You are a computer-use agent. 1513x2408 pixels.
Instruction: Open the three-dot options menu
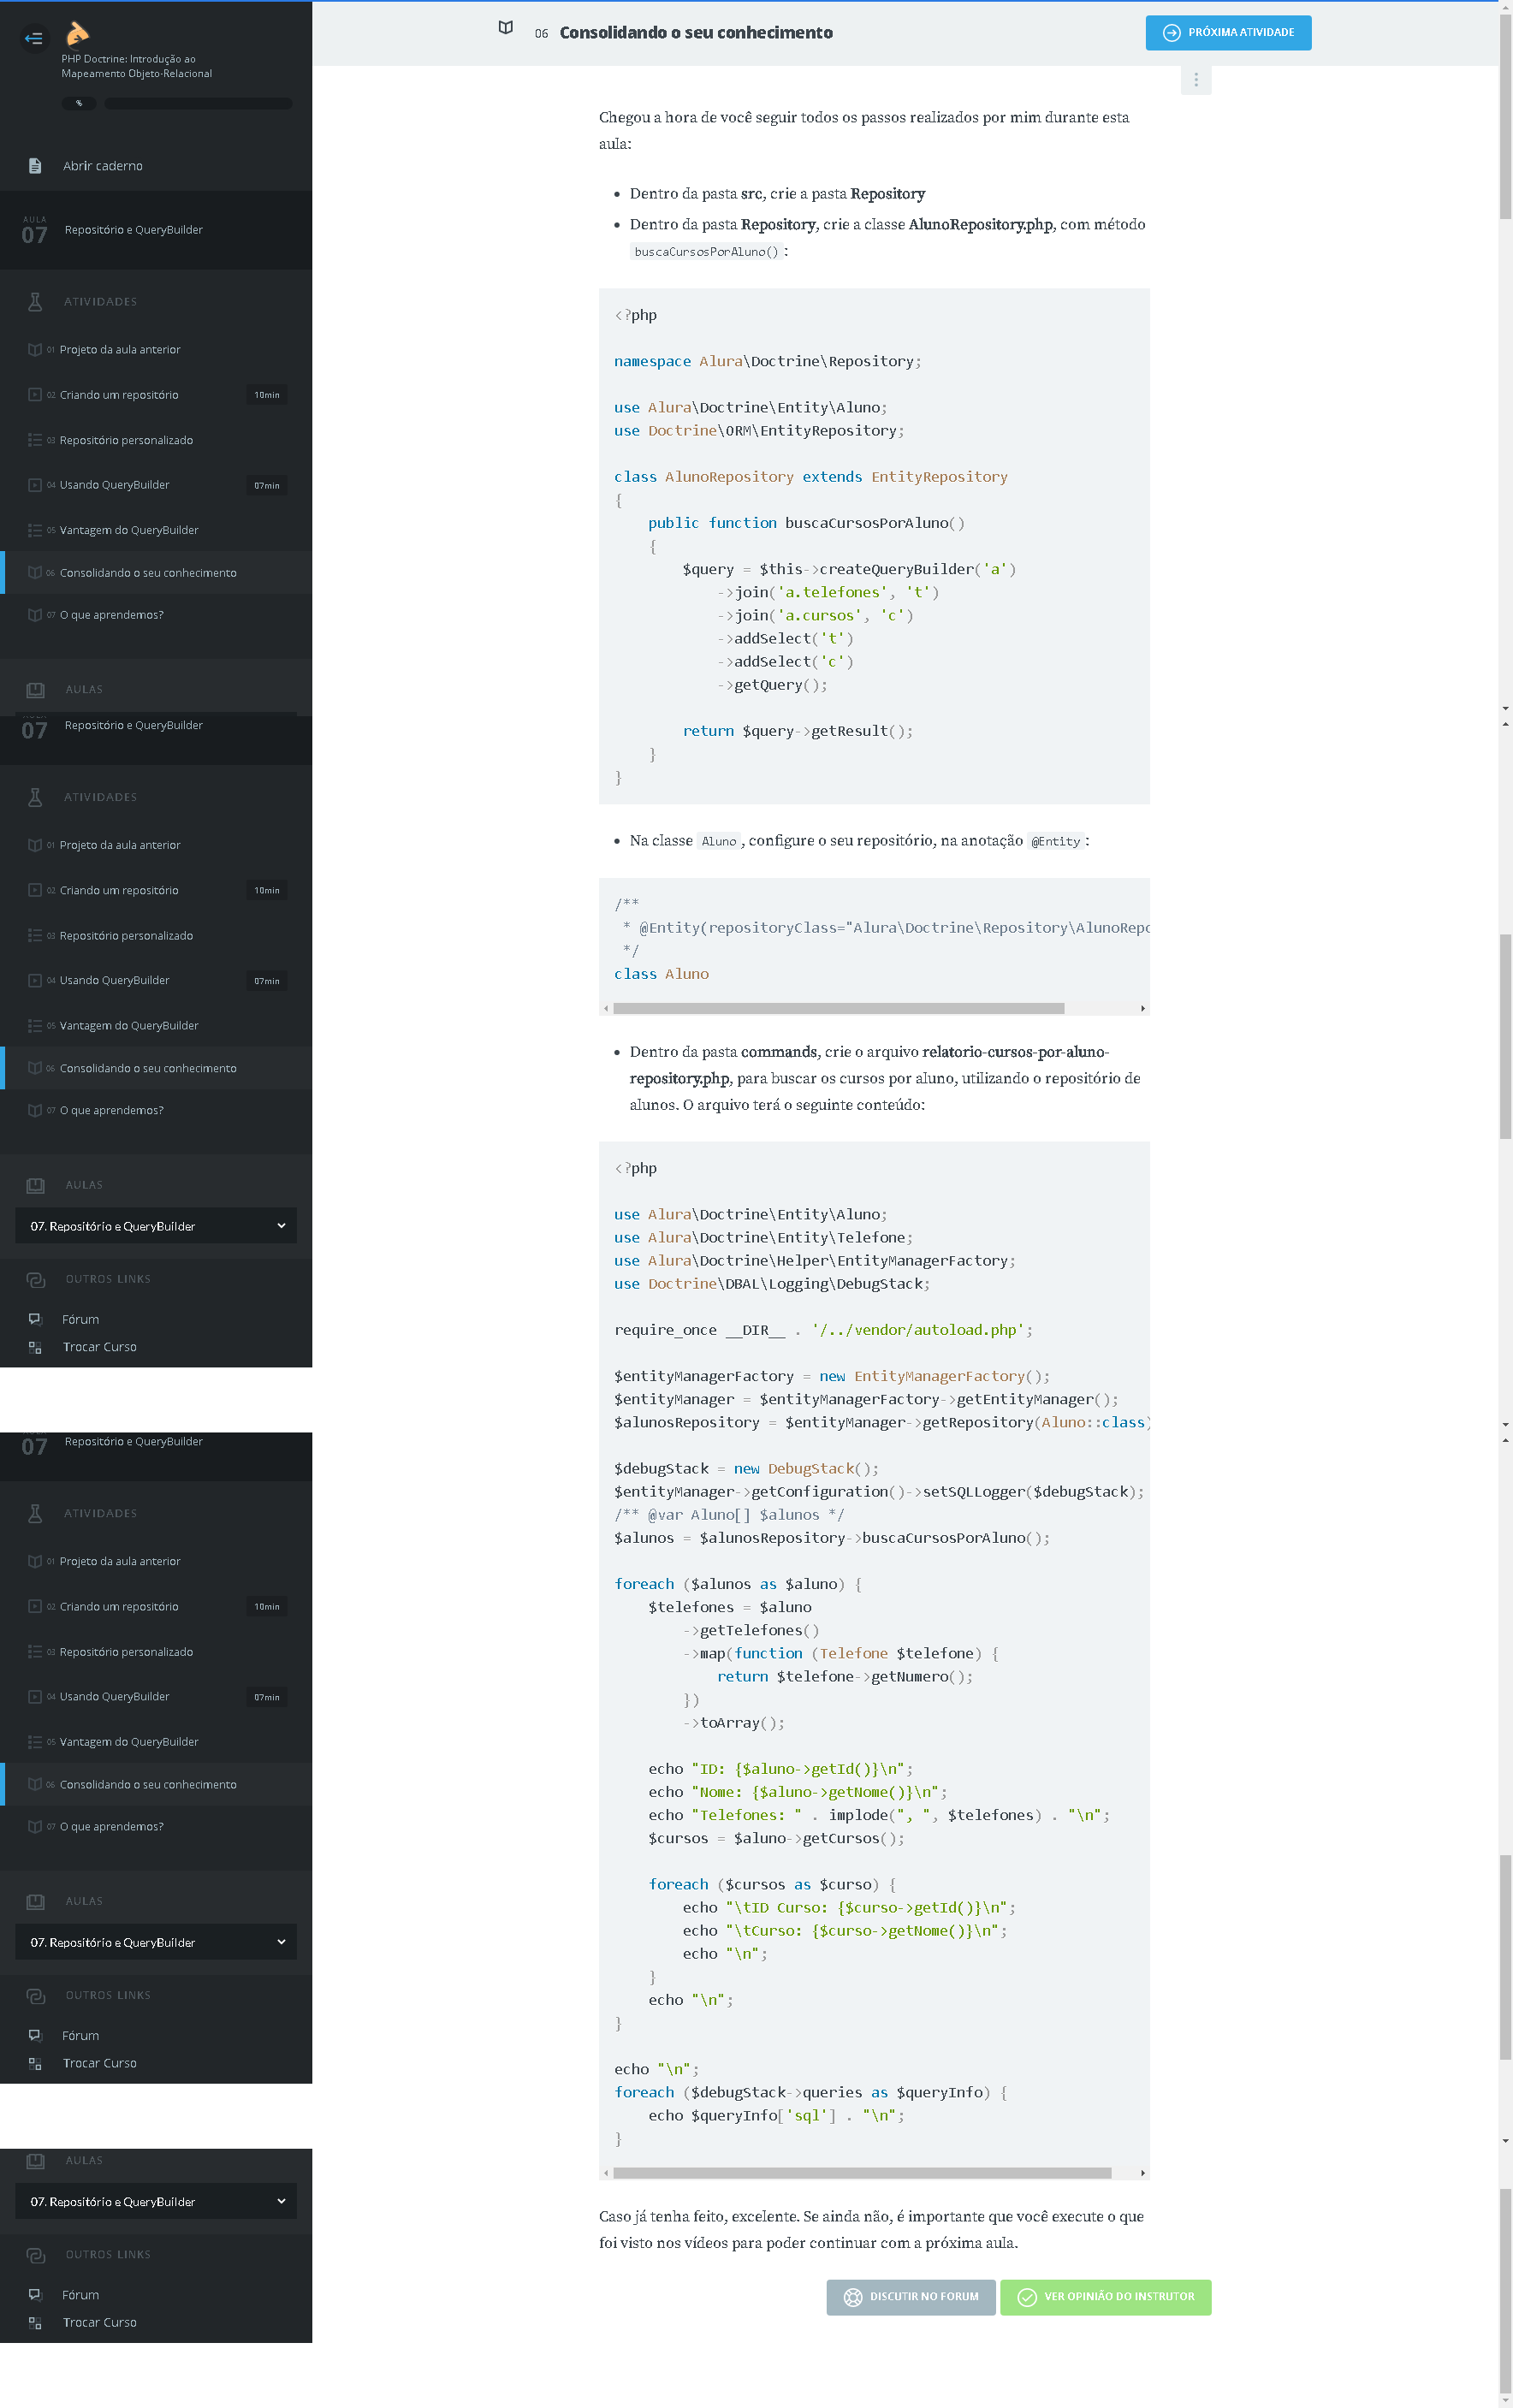coord(1195,80)
